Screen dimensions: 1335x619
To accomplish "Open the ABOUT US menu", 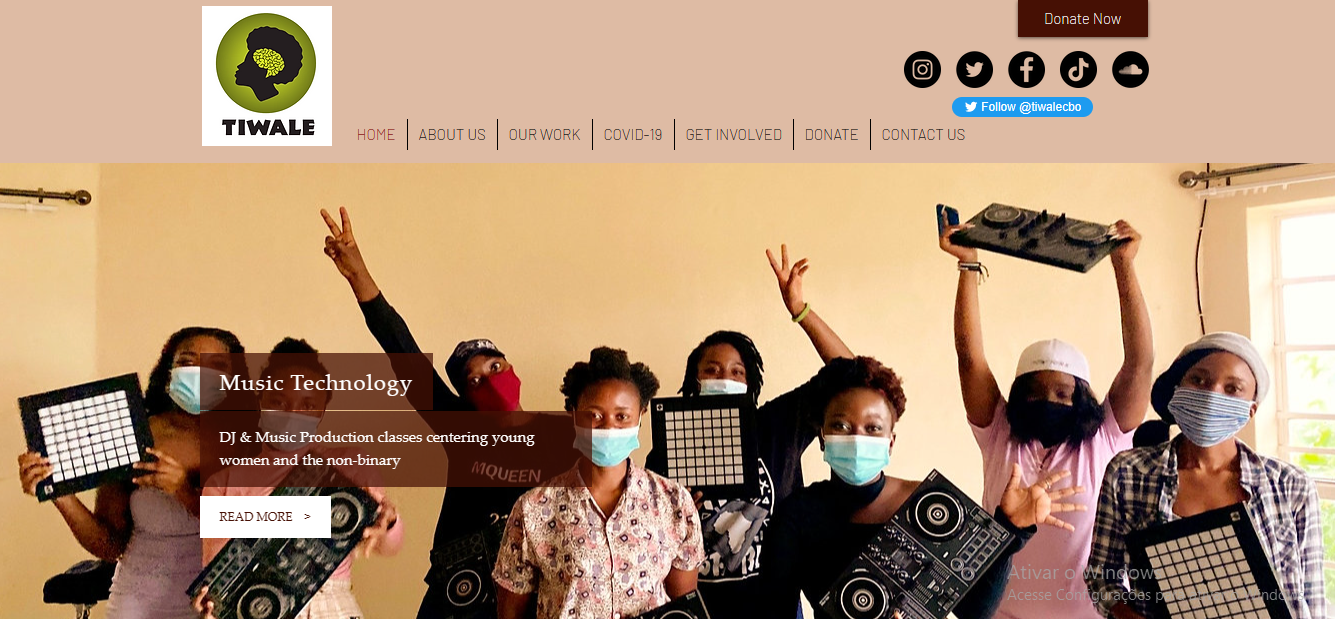I will [x=452, y=134].
